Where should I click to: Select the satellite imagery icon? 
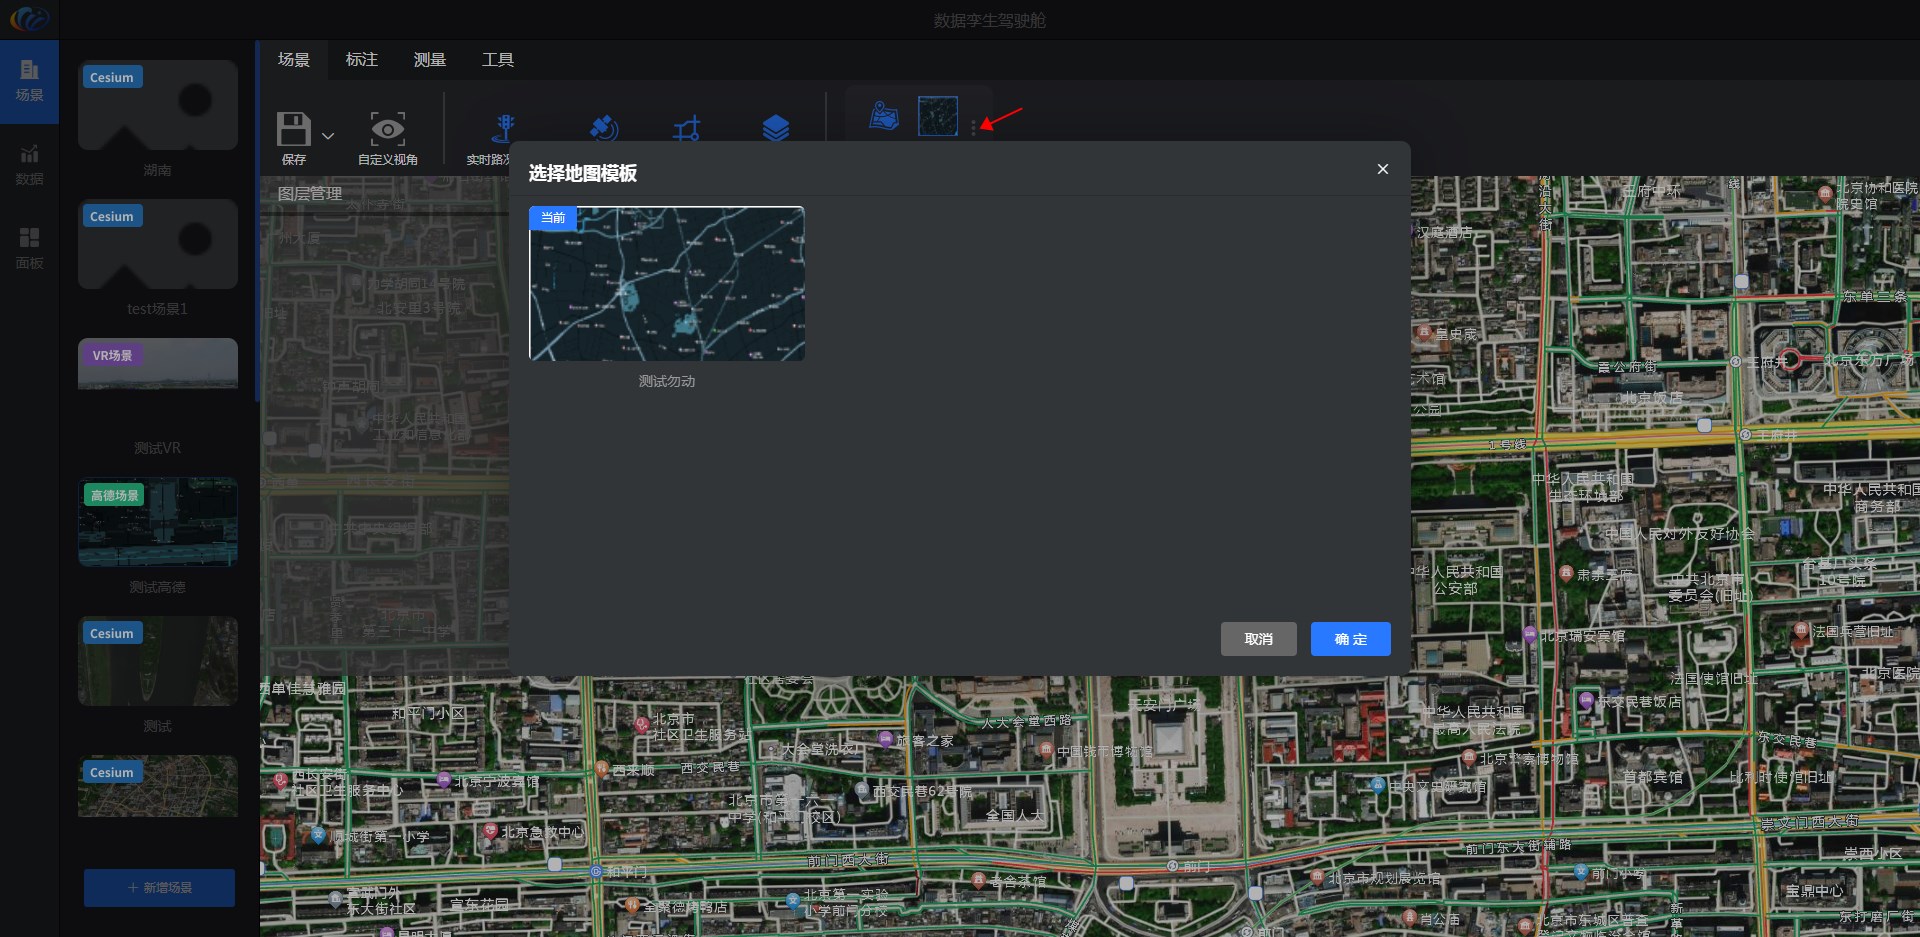click(x=603, y=128)
